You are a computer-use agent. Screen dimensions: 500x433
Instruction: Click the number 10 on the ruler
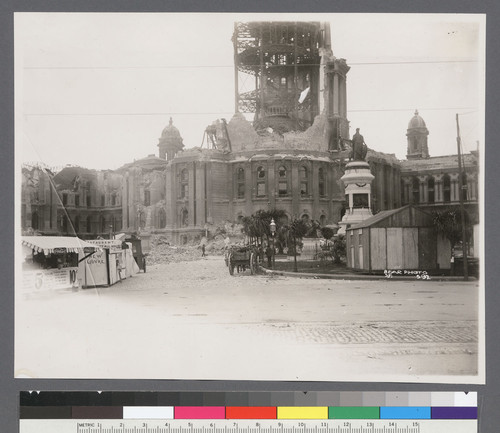tap(301, 425)
